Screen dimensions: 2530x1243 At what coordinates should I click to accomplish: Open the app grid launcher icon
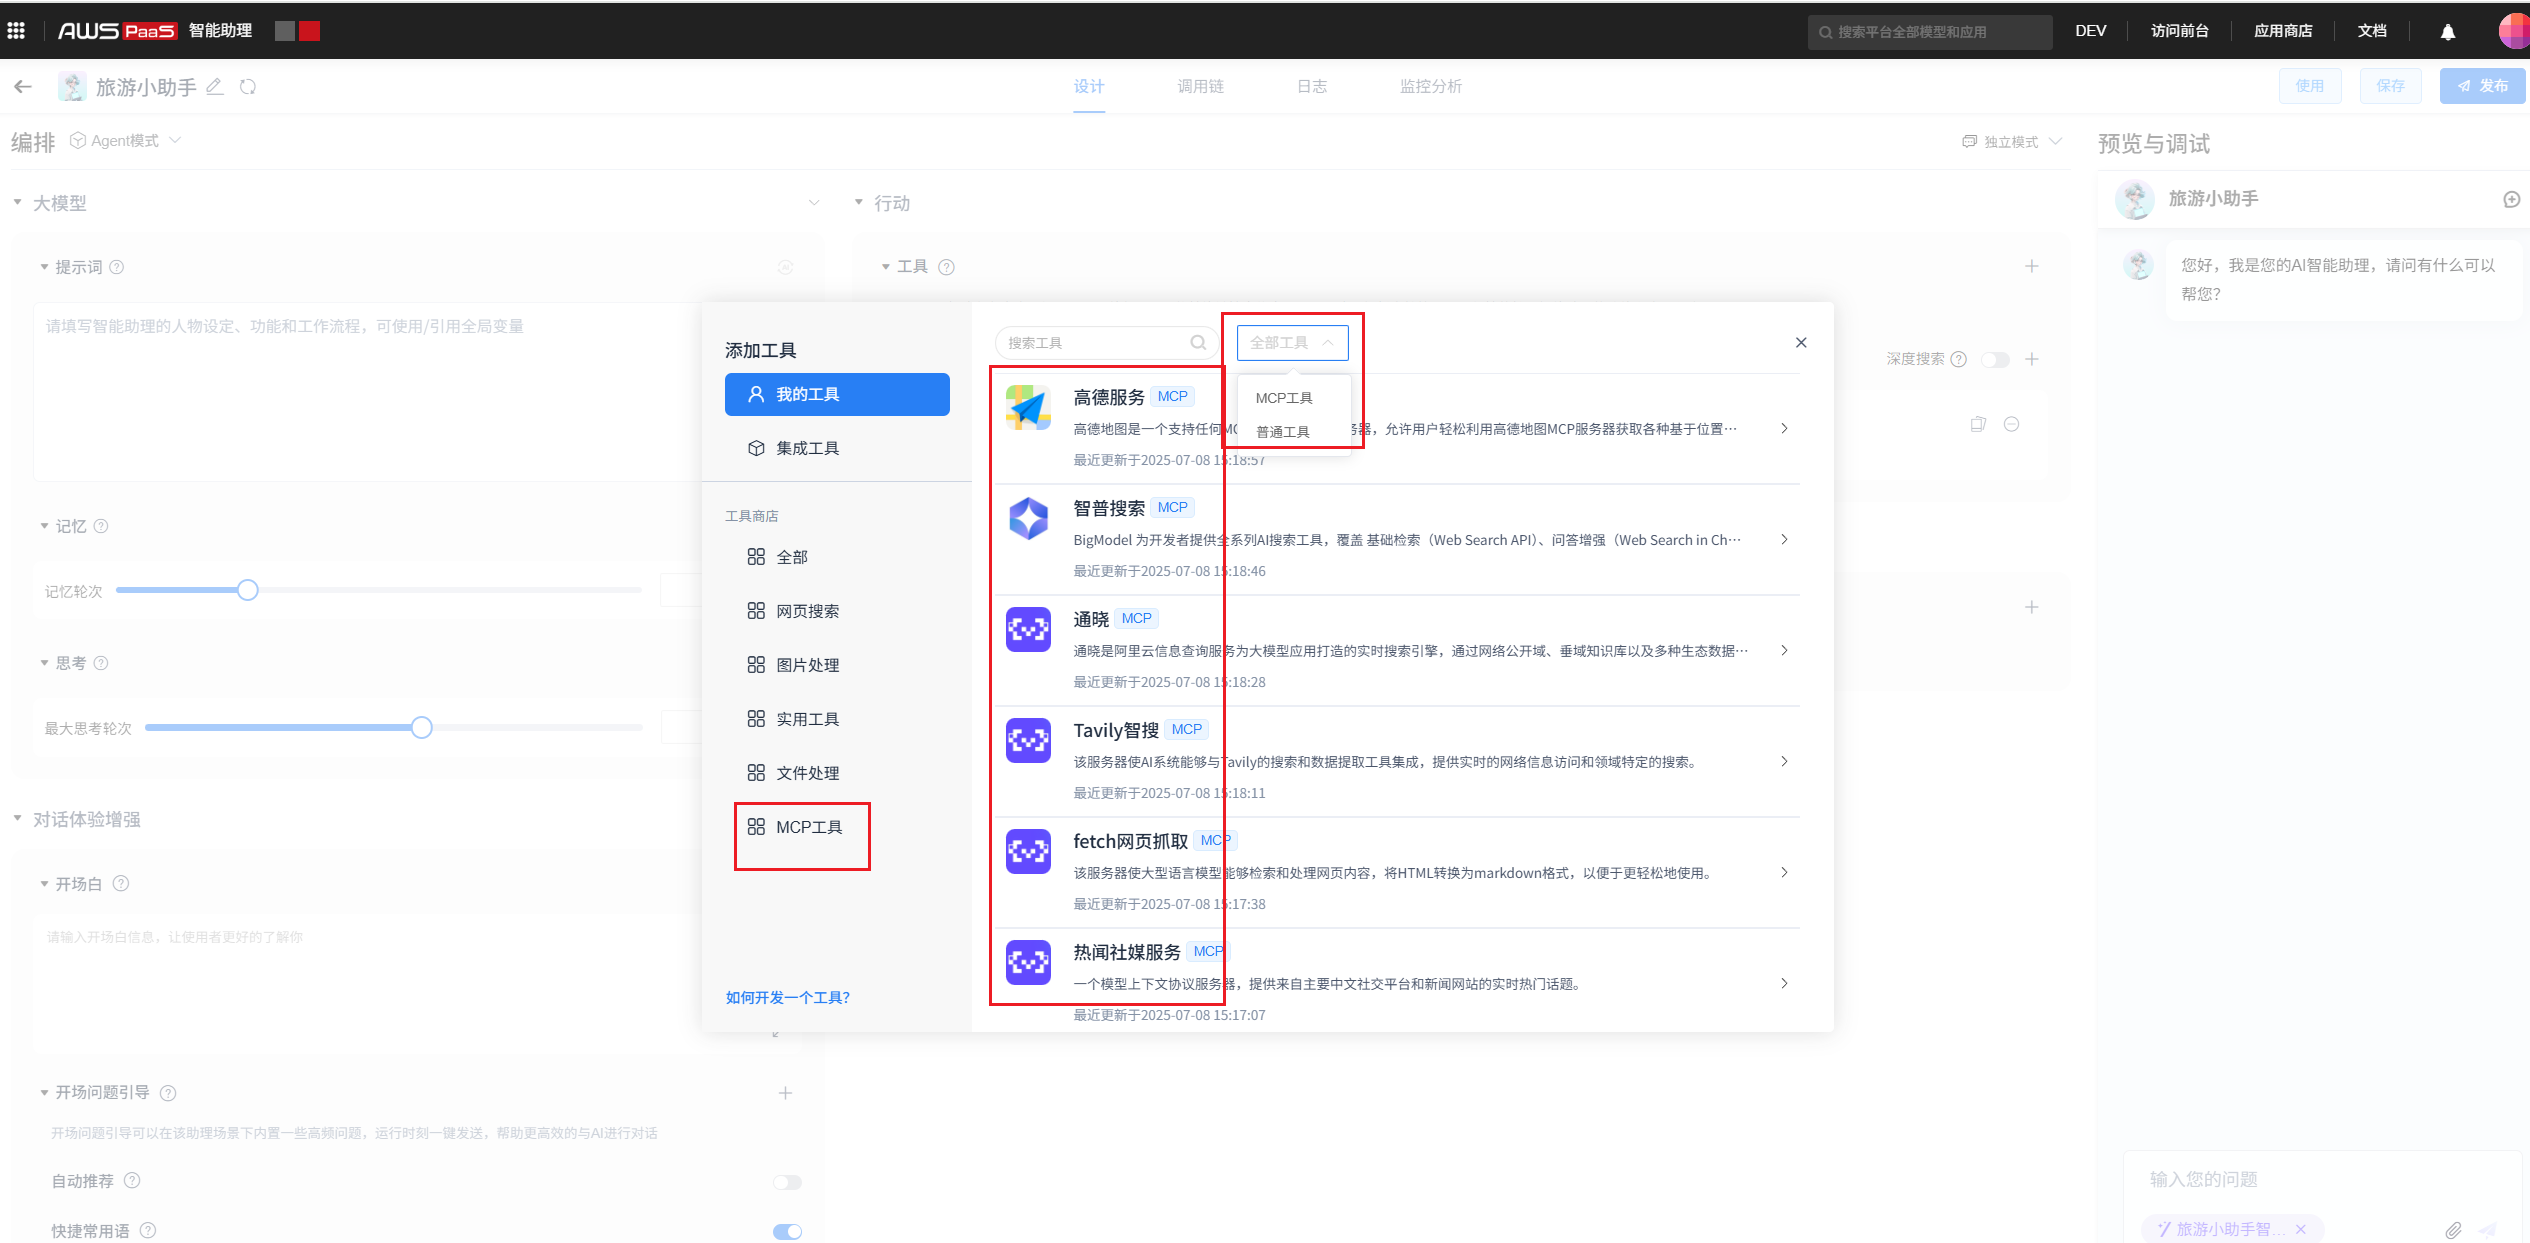[16, 31]
